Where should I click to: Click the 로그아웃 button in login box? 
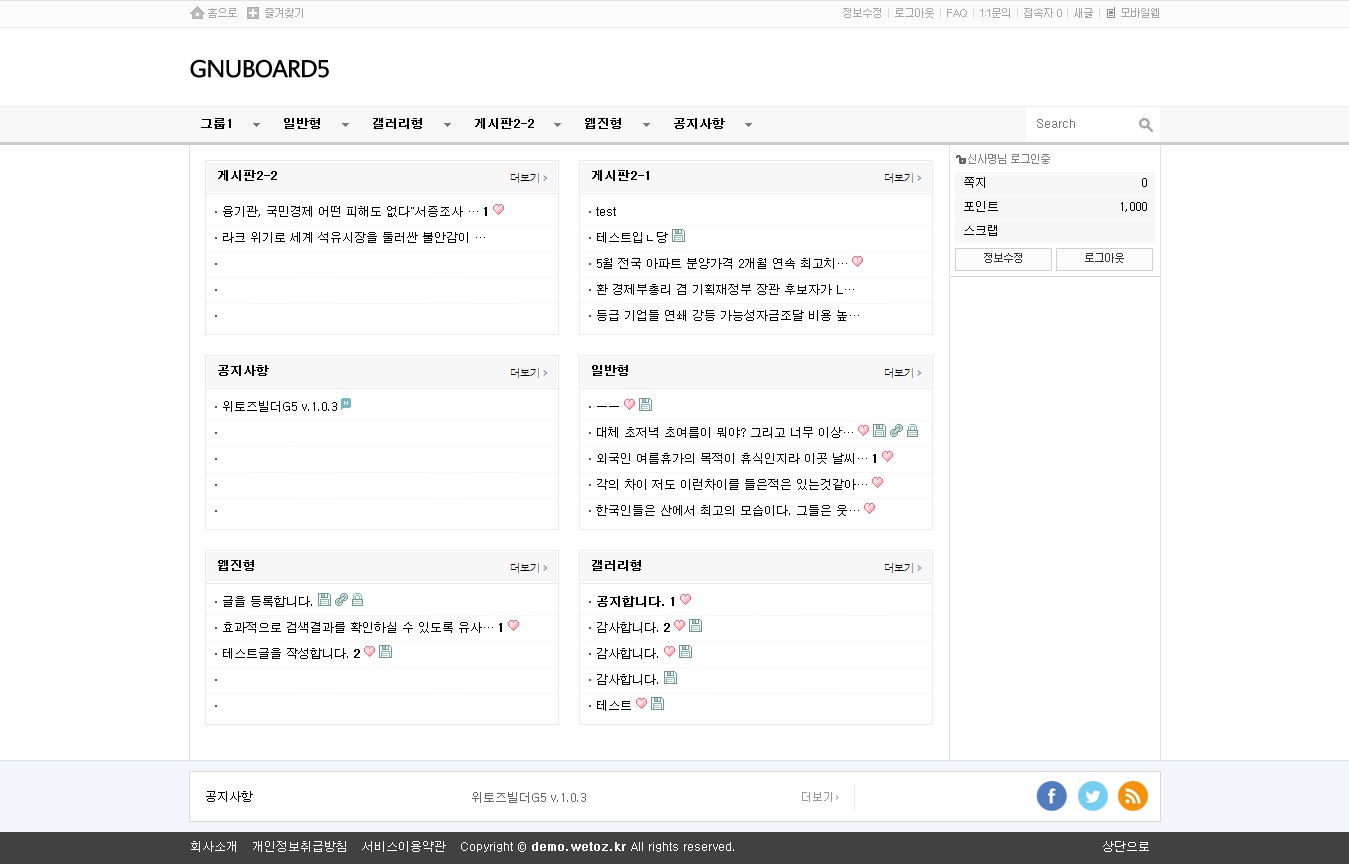pos(1104,259)
